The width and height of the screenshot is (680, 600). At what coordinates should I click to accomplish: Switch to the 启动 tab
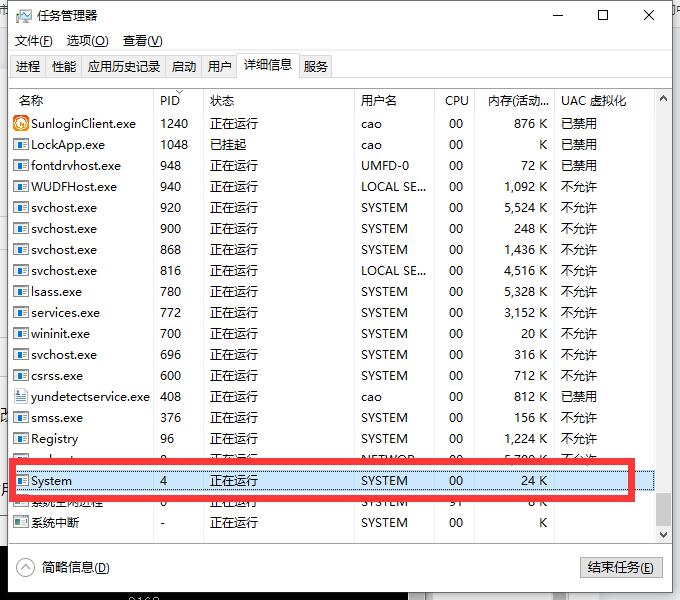[183, 66]
